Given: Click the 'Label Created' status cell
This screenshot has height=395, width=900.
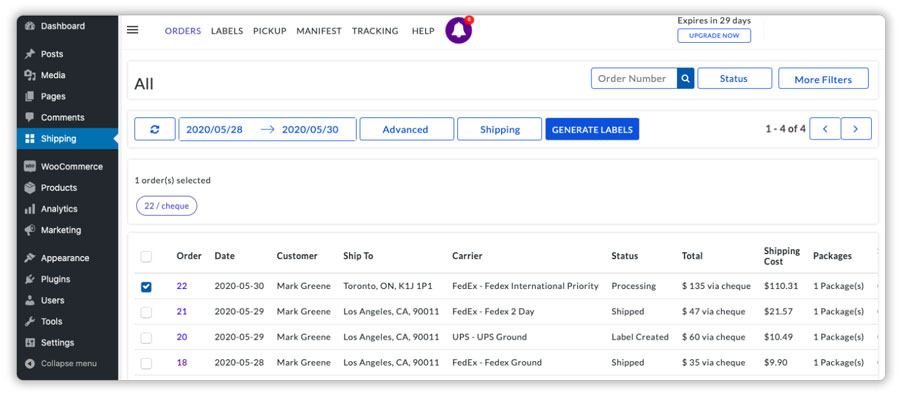Looking at the screenshot, I should (x=640, y=337).
